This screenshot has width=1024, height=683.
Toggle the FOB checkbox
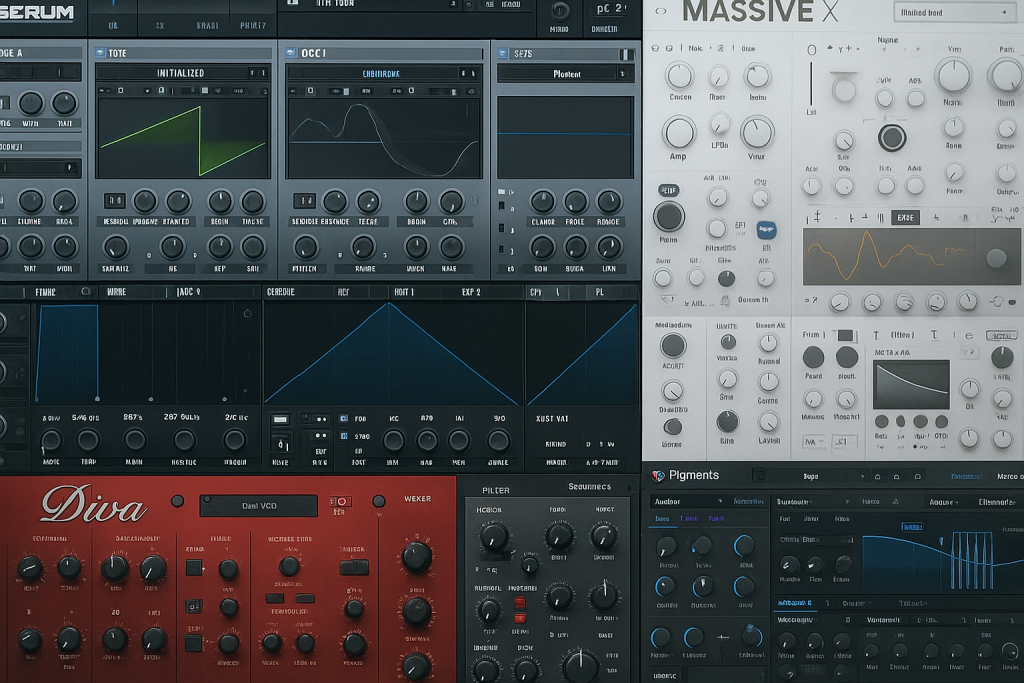point(344,419)
